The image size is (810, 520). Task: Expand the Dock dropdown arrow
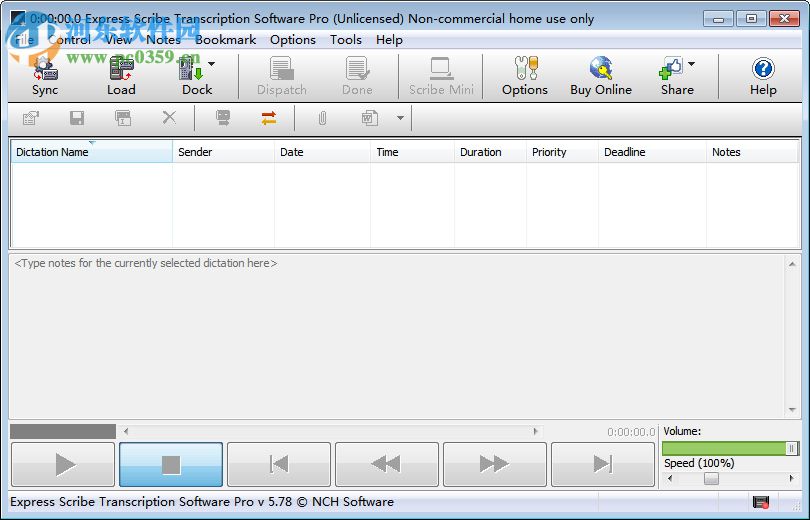[212, 64]
